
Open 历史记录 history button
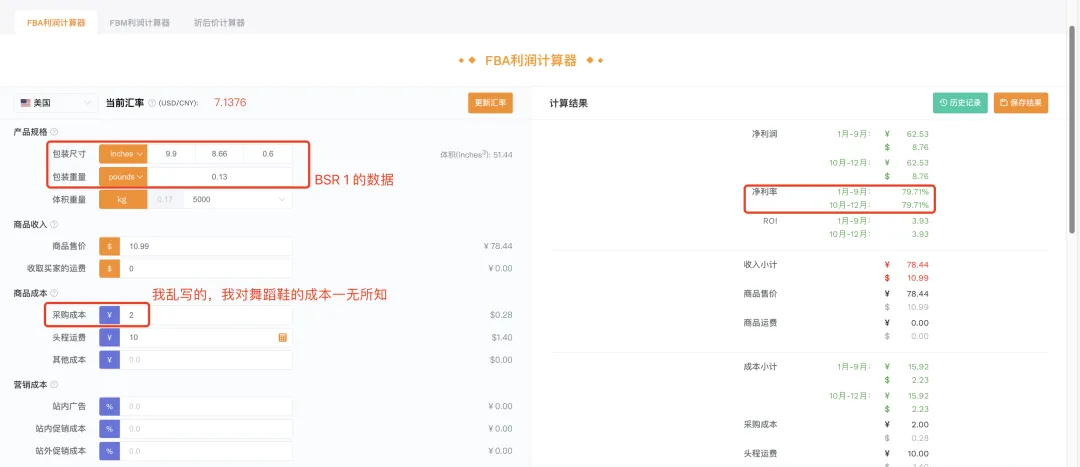point(960,103)
